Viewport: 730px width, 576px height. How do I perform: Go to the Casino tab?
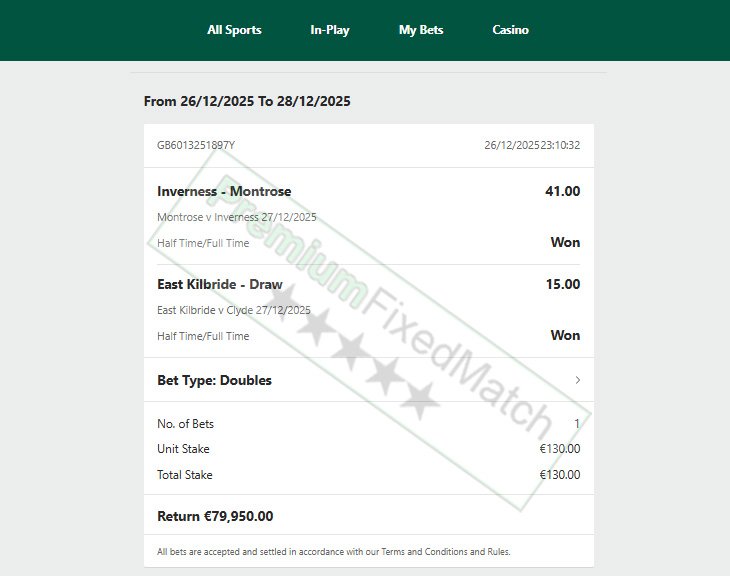pyautogui.click(x=510, y=30)
